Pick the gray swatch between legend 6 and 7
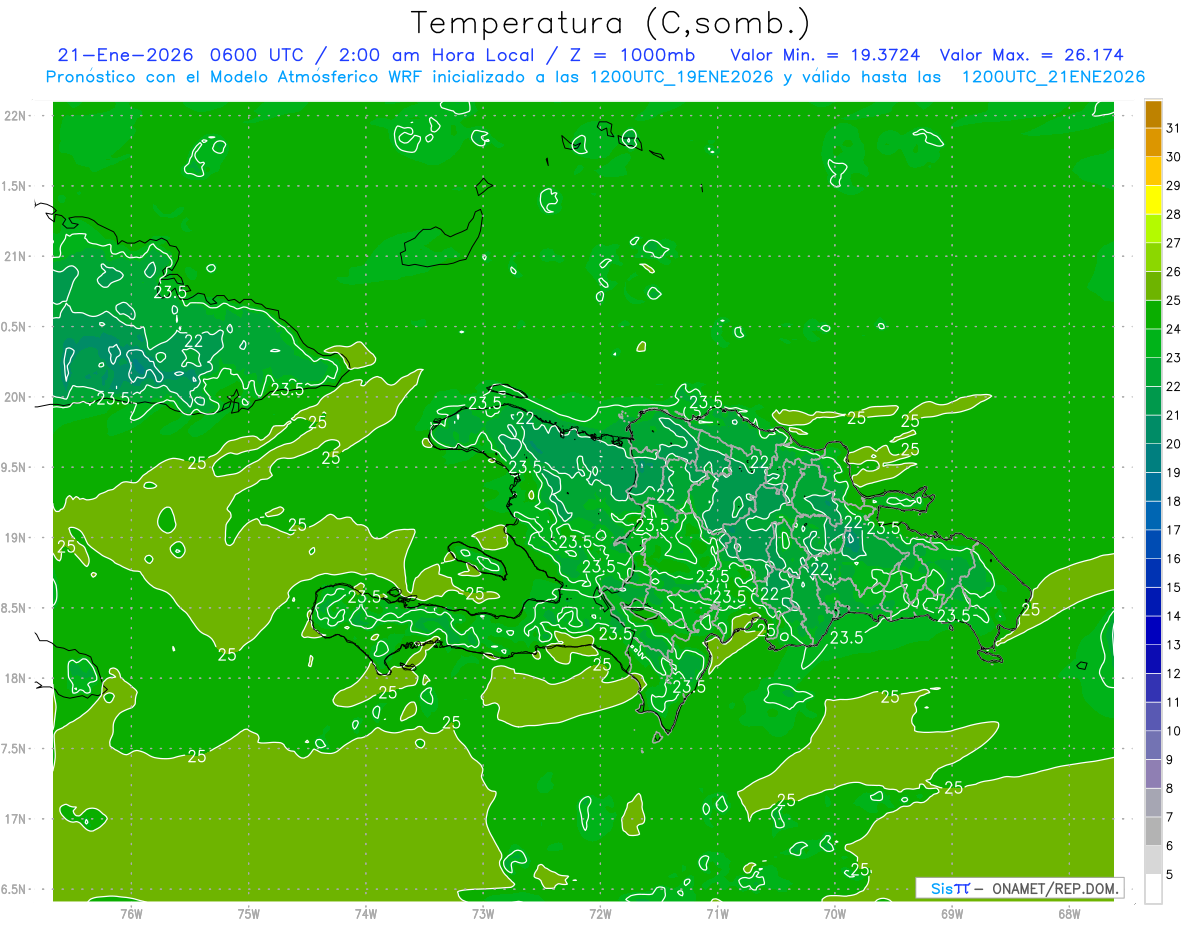Screen dimensions: 1200x927 pos(1153,831)
